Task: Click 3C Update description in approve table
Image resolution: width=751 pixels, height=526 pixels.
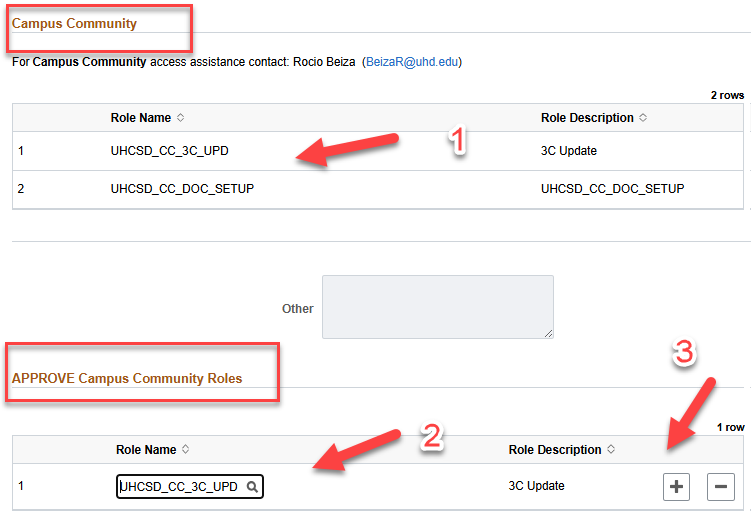Action: click(x=536, y=487)
